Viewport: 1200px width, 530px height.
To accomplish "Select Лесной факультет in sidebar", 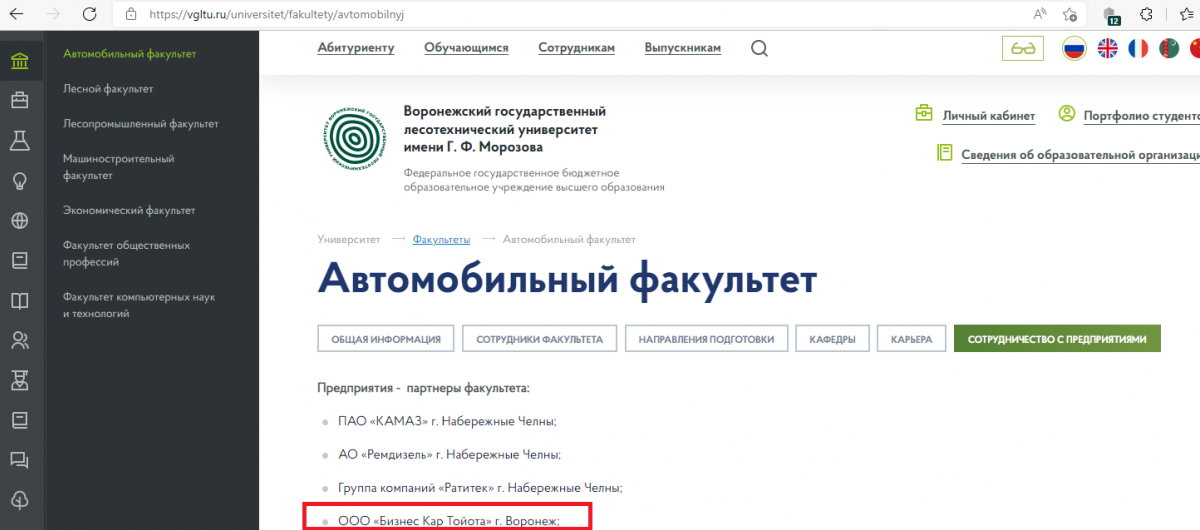I will (108, 89).
